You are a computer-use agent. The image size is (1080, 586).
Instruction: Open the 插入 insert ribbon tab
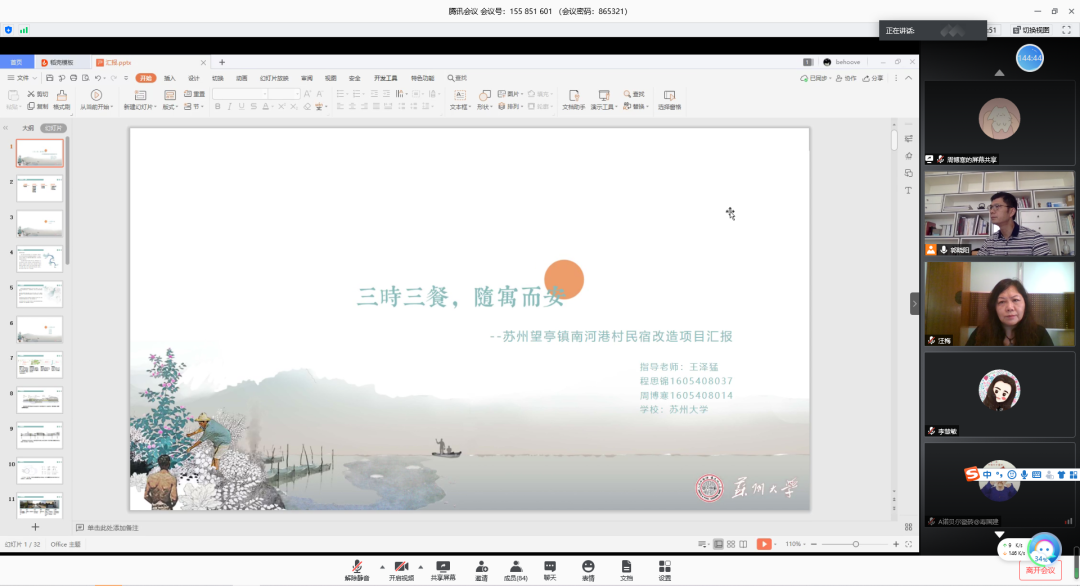coord(170,78)
